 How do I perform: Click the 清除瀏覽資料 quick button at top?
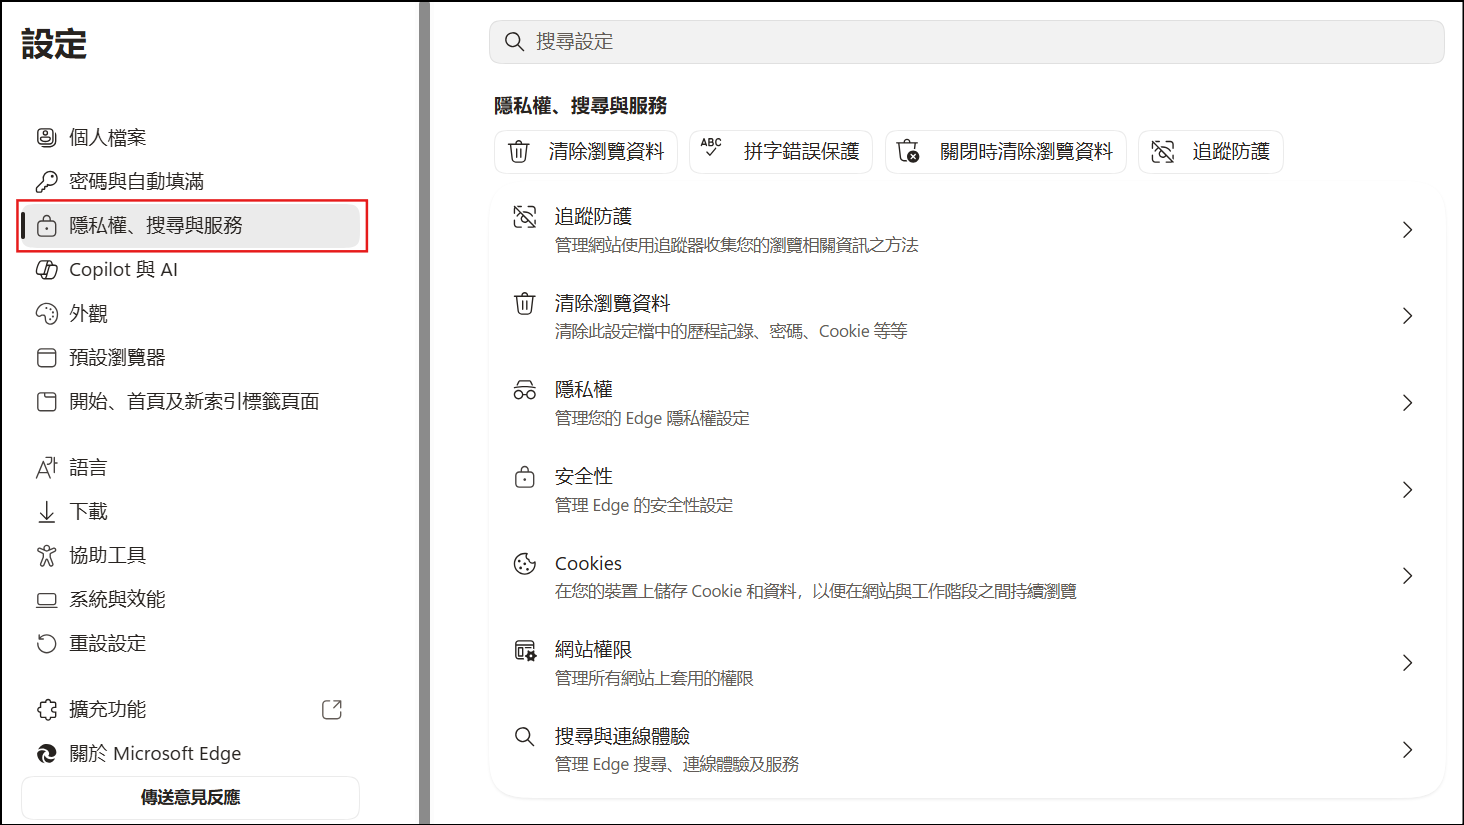coord(586,152)
